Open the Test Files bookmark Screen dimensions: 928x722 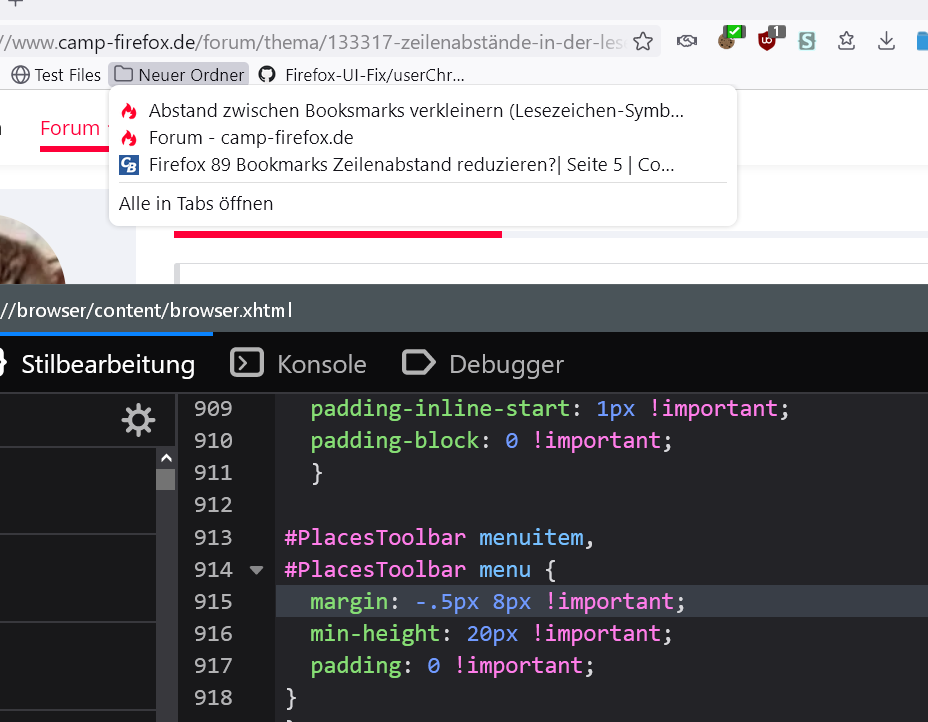[x=56, y=75]
